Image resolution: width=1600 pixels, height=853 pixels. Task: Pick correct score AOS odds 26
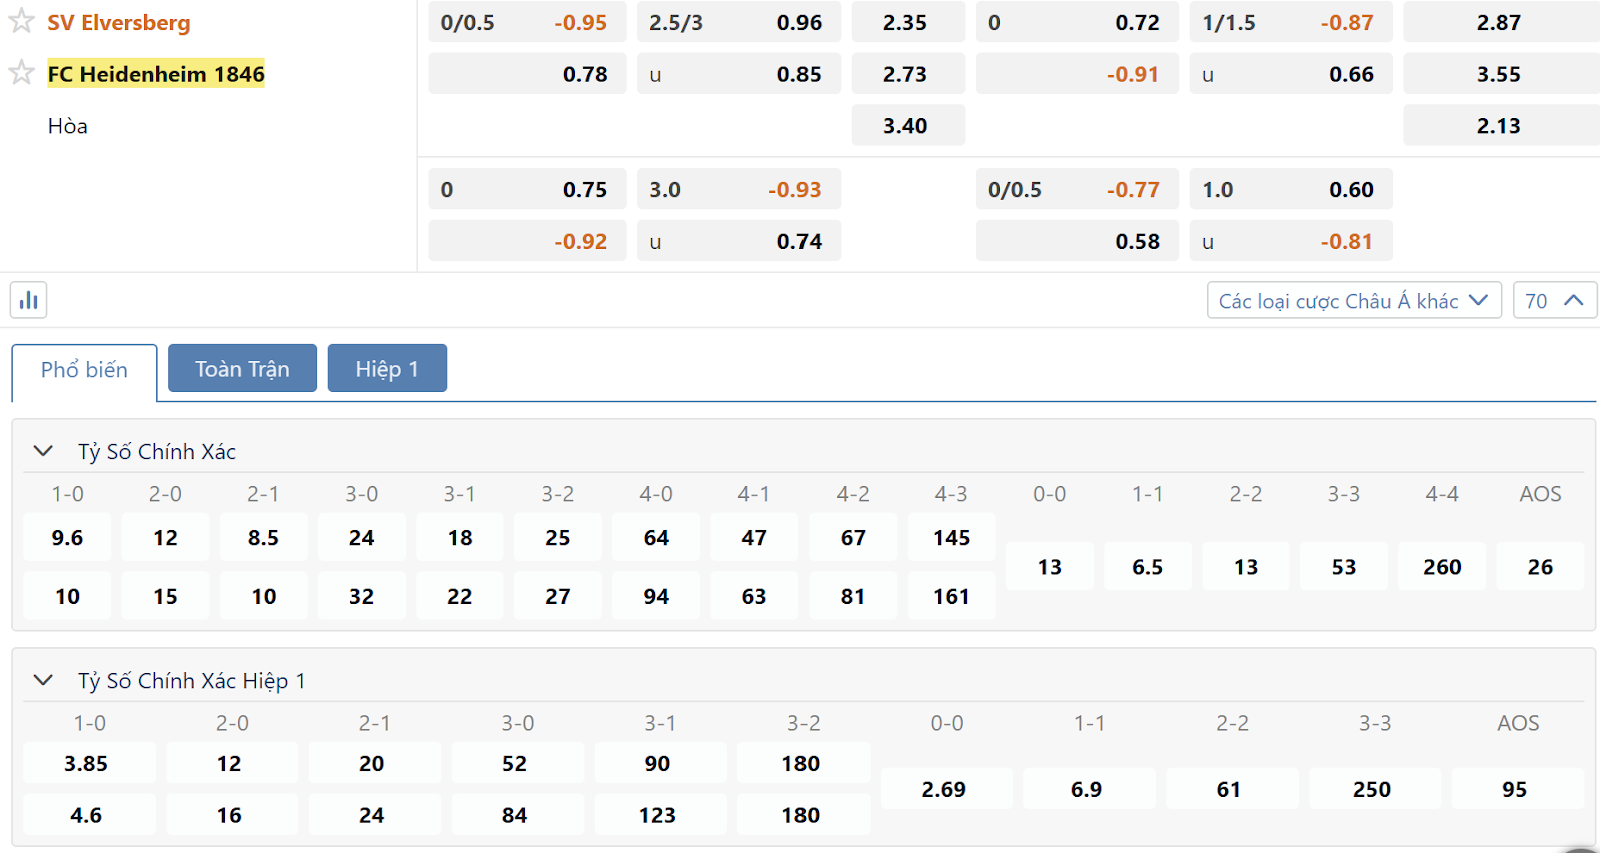(1540, 567)
